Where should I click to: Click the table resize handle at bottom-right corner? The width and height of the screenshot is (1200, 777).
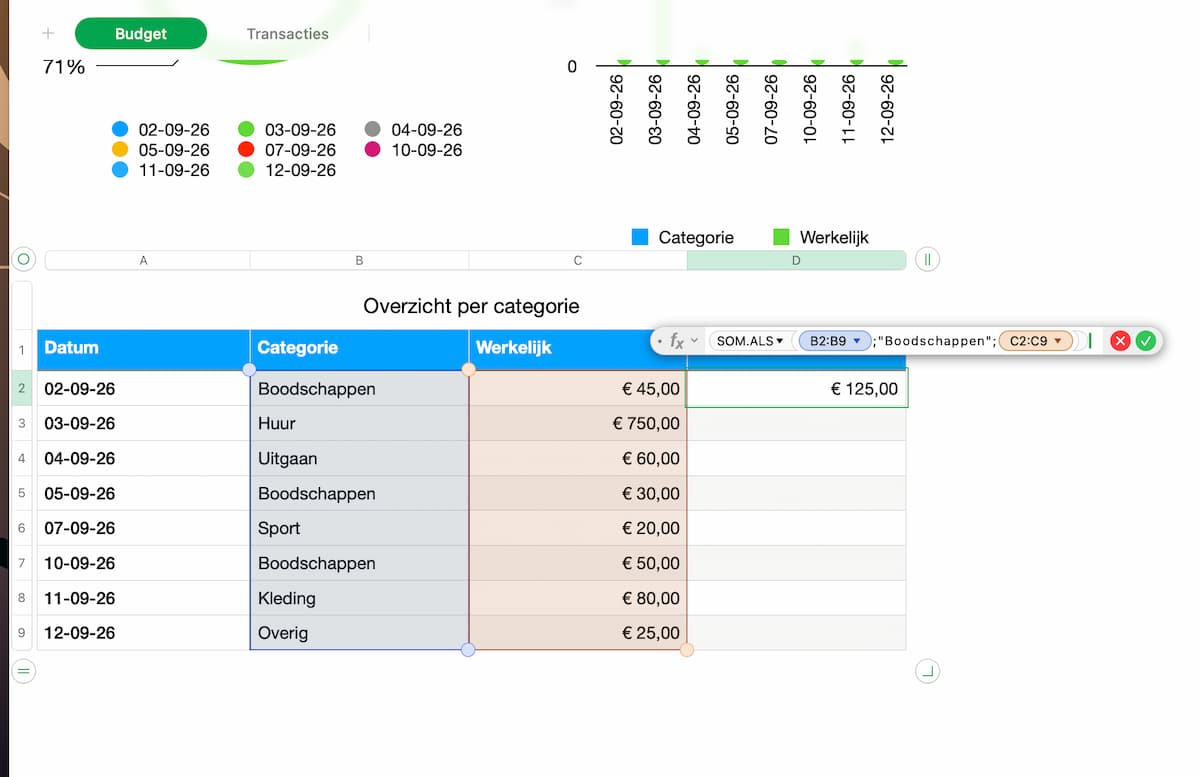click(928, 671)
